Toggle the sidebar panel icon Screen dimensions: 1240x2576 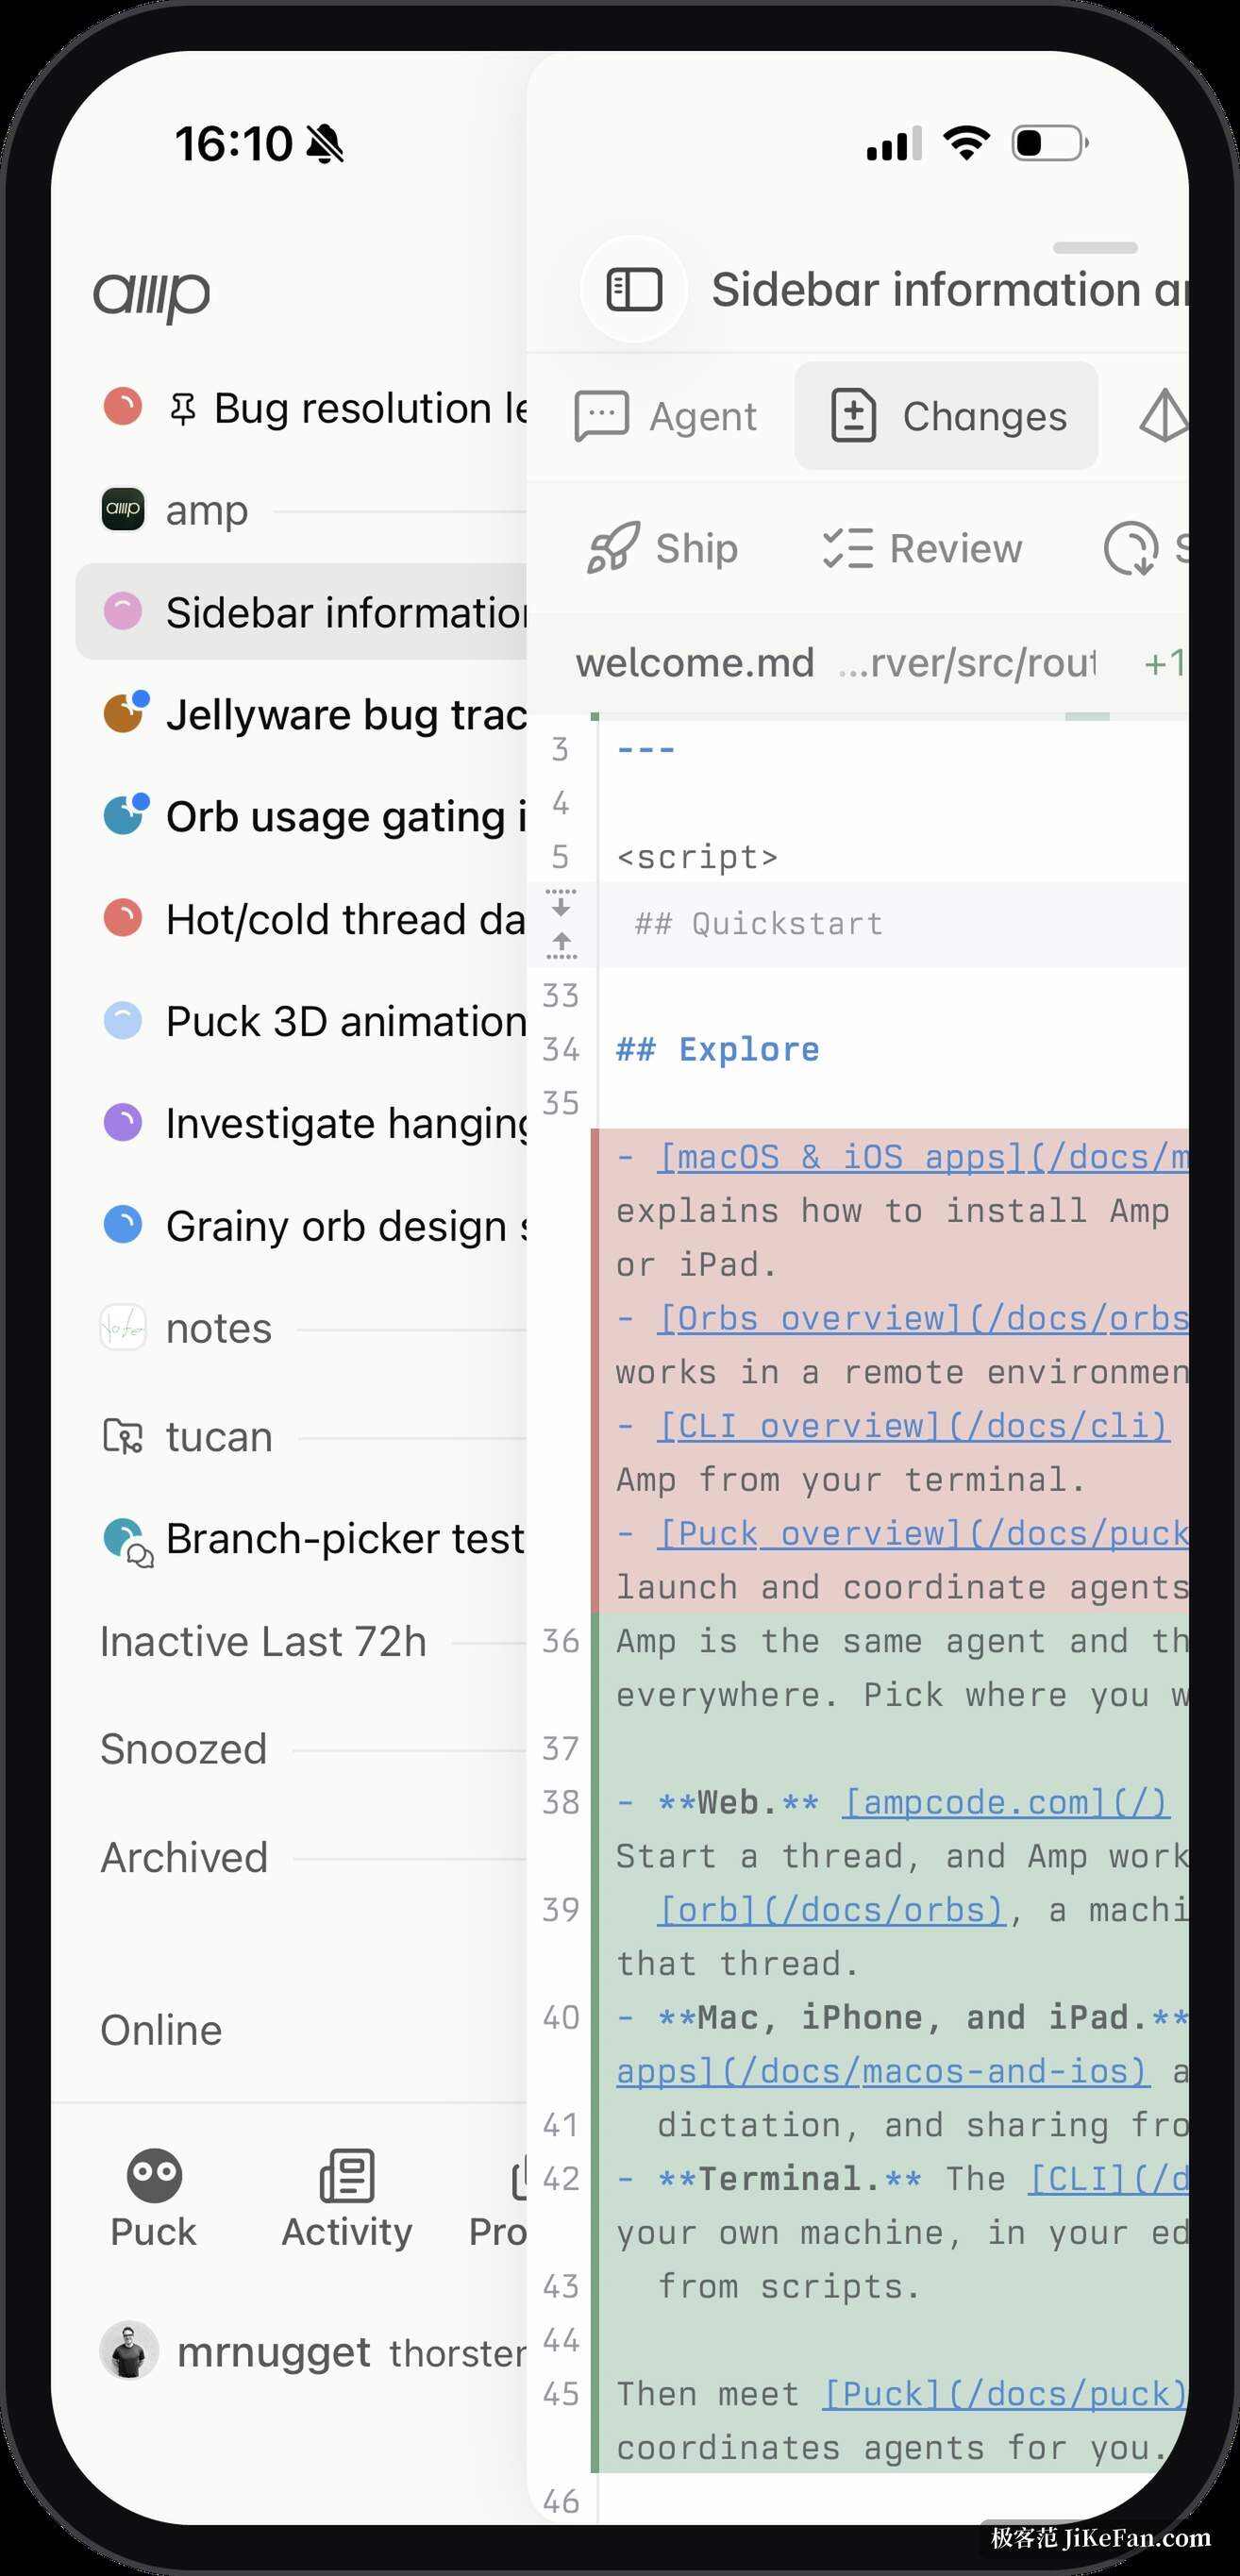click(x=634, y=290)
